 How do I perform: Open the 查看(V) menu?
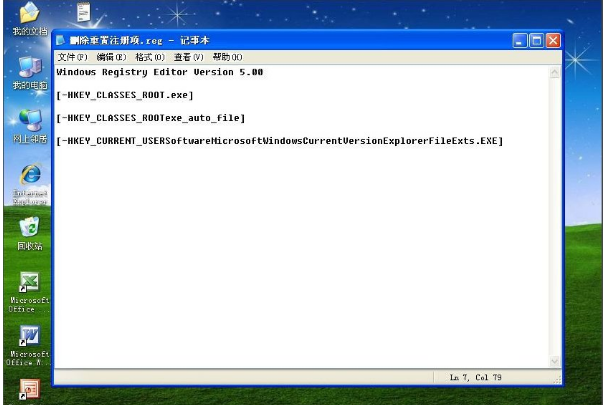pos(189,57)
